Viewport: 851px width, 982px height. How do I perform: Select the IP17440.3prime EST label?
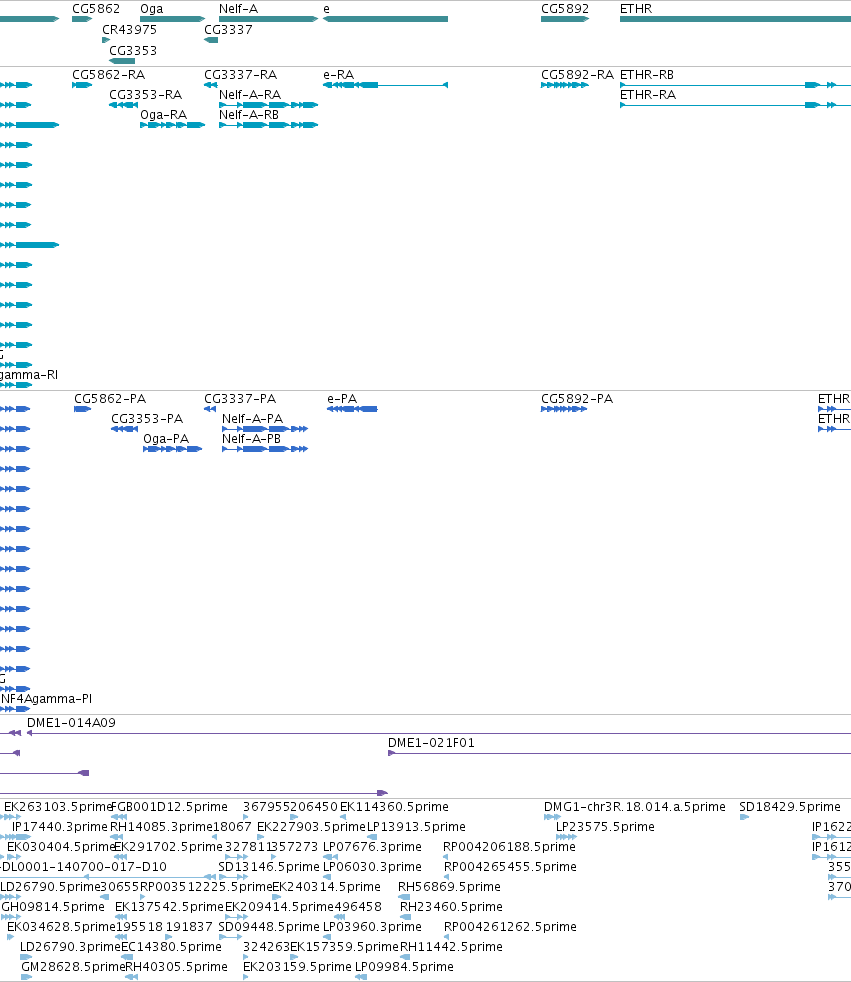click(x=59, y=826)
